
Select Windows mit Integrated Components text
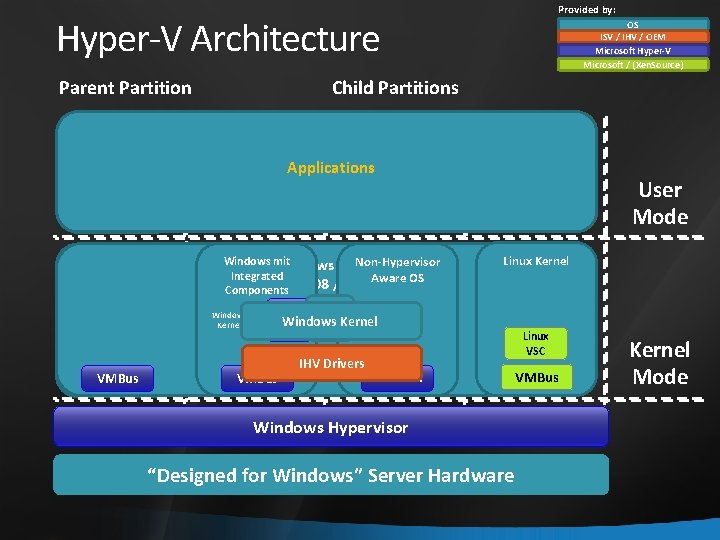click(x=257, y=276)
